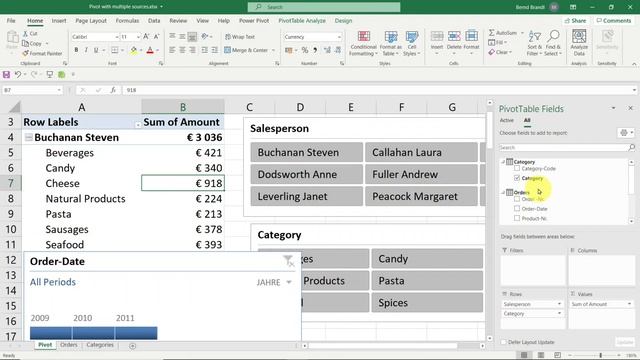Open the font name dropdown
Screen dimensions: 640x360
116,37
